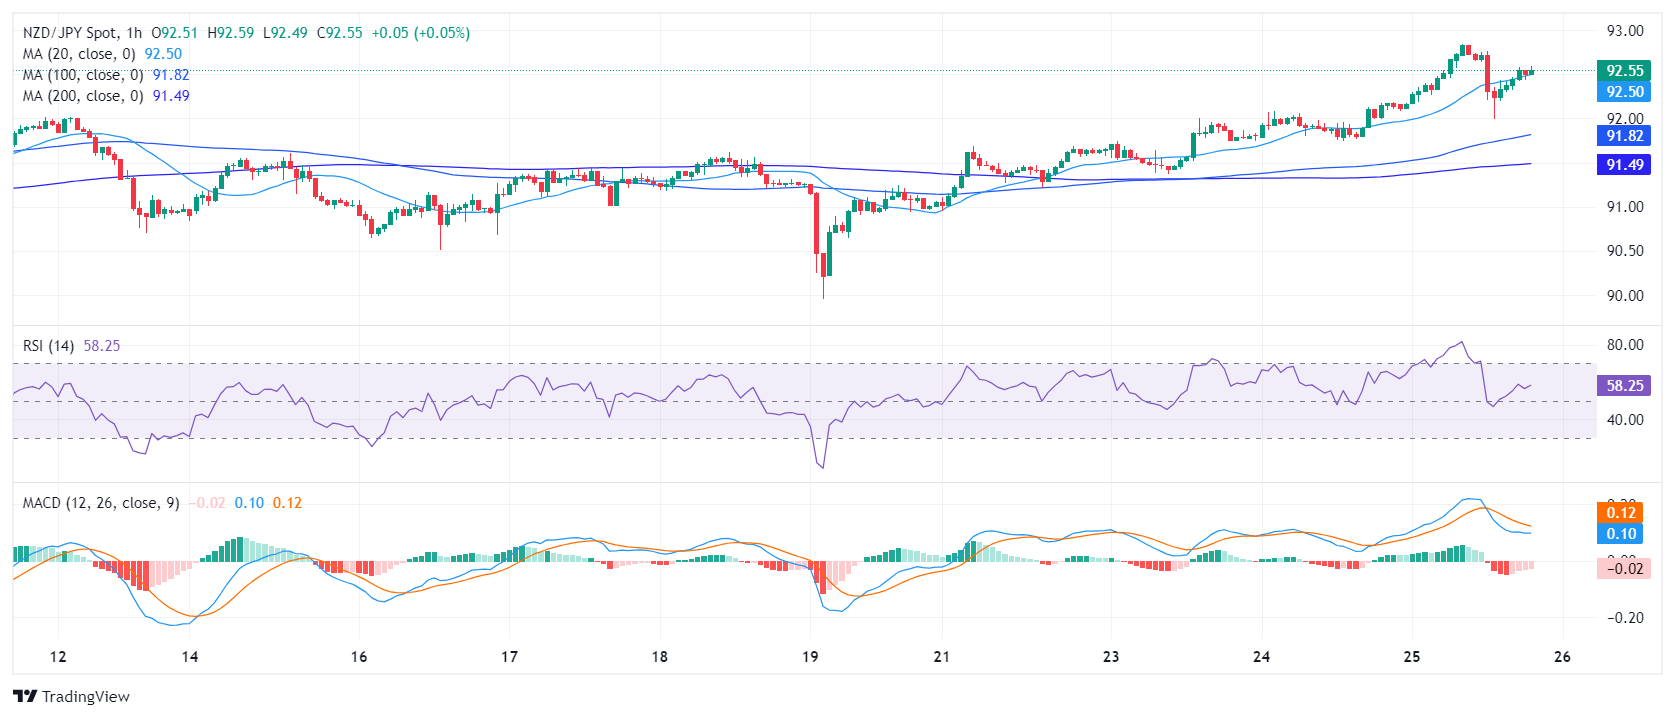Screen dimensions: 1675x718
Task: Open the MACD (12, 26, close, 9) legend
Action: [x=101, y=503]
